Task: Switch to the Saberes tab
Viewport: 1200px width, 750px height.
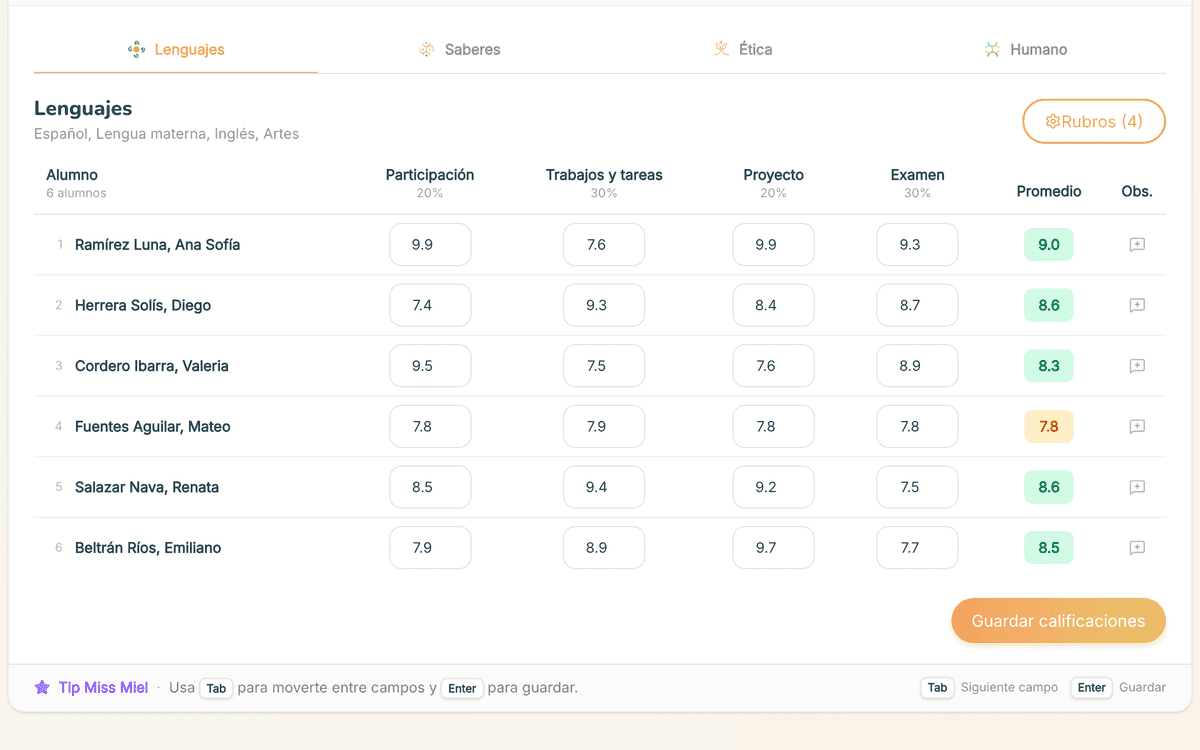Action: tap(459, 49)
